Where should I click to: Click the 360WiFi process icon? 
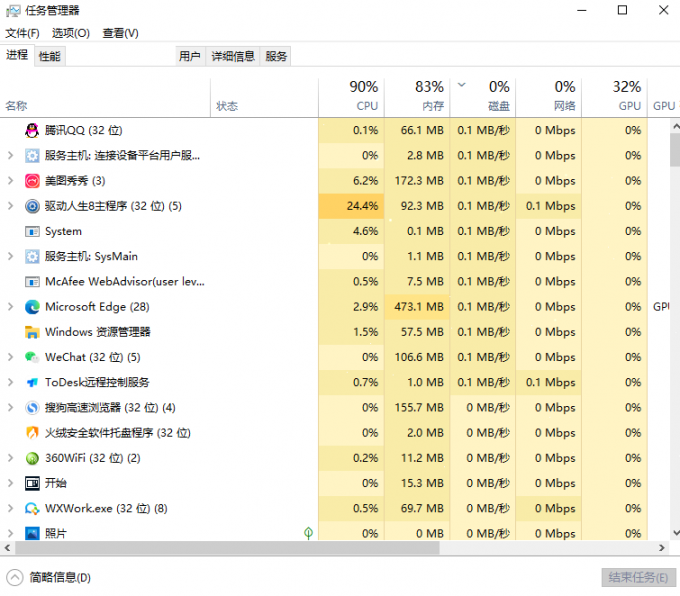click(32, 458)
